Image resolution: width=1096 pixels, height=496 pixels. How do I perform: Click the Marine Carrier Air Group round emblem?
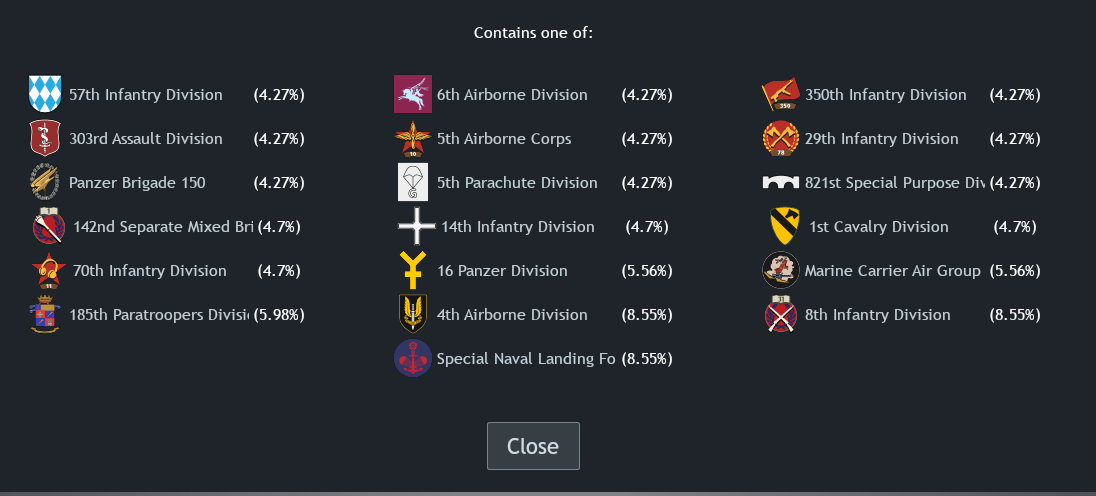click(781, 271)
